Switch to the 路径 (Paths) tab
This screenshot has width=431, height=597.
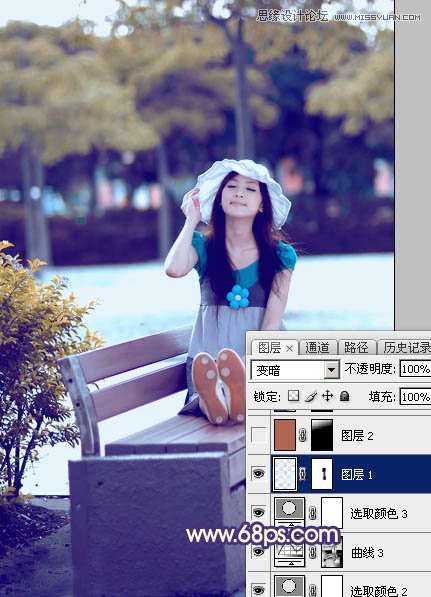point(356,347)
